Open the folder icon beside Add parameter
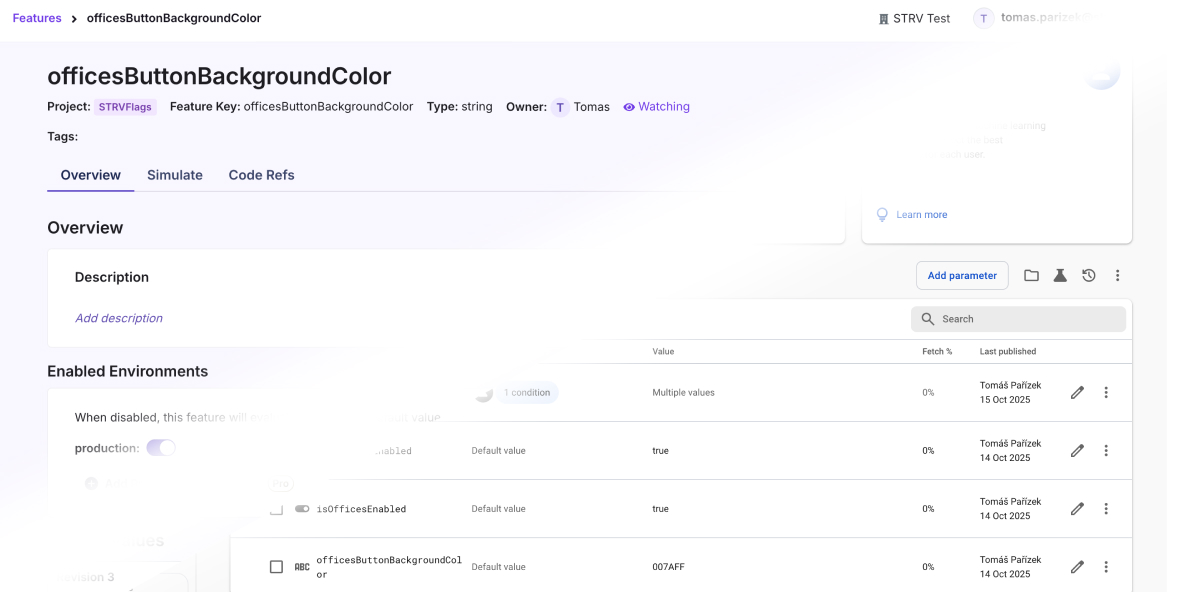 pos(1031,276)
